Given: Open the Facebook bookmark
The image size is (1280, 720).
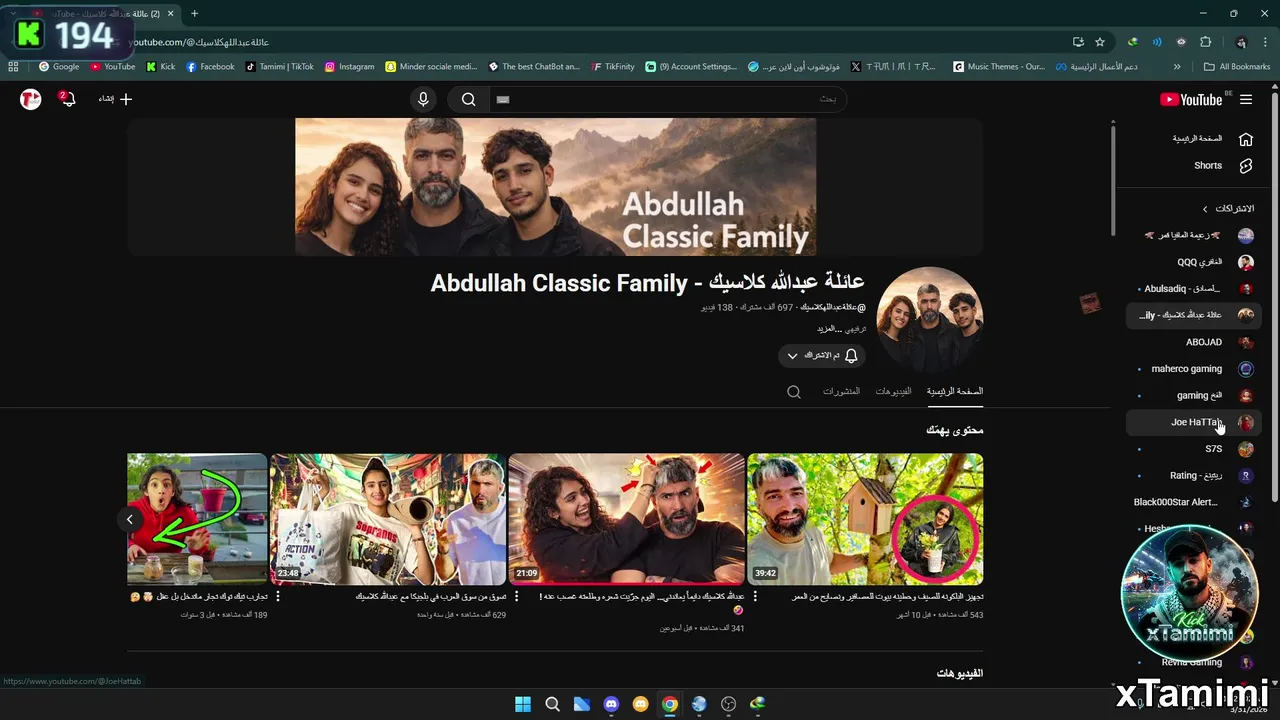Looking at the screenshot, I should pyautogui.click(x=210, y=66).
